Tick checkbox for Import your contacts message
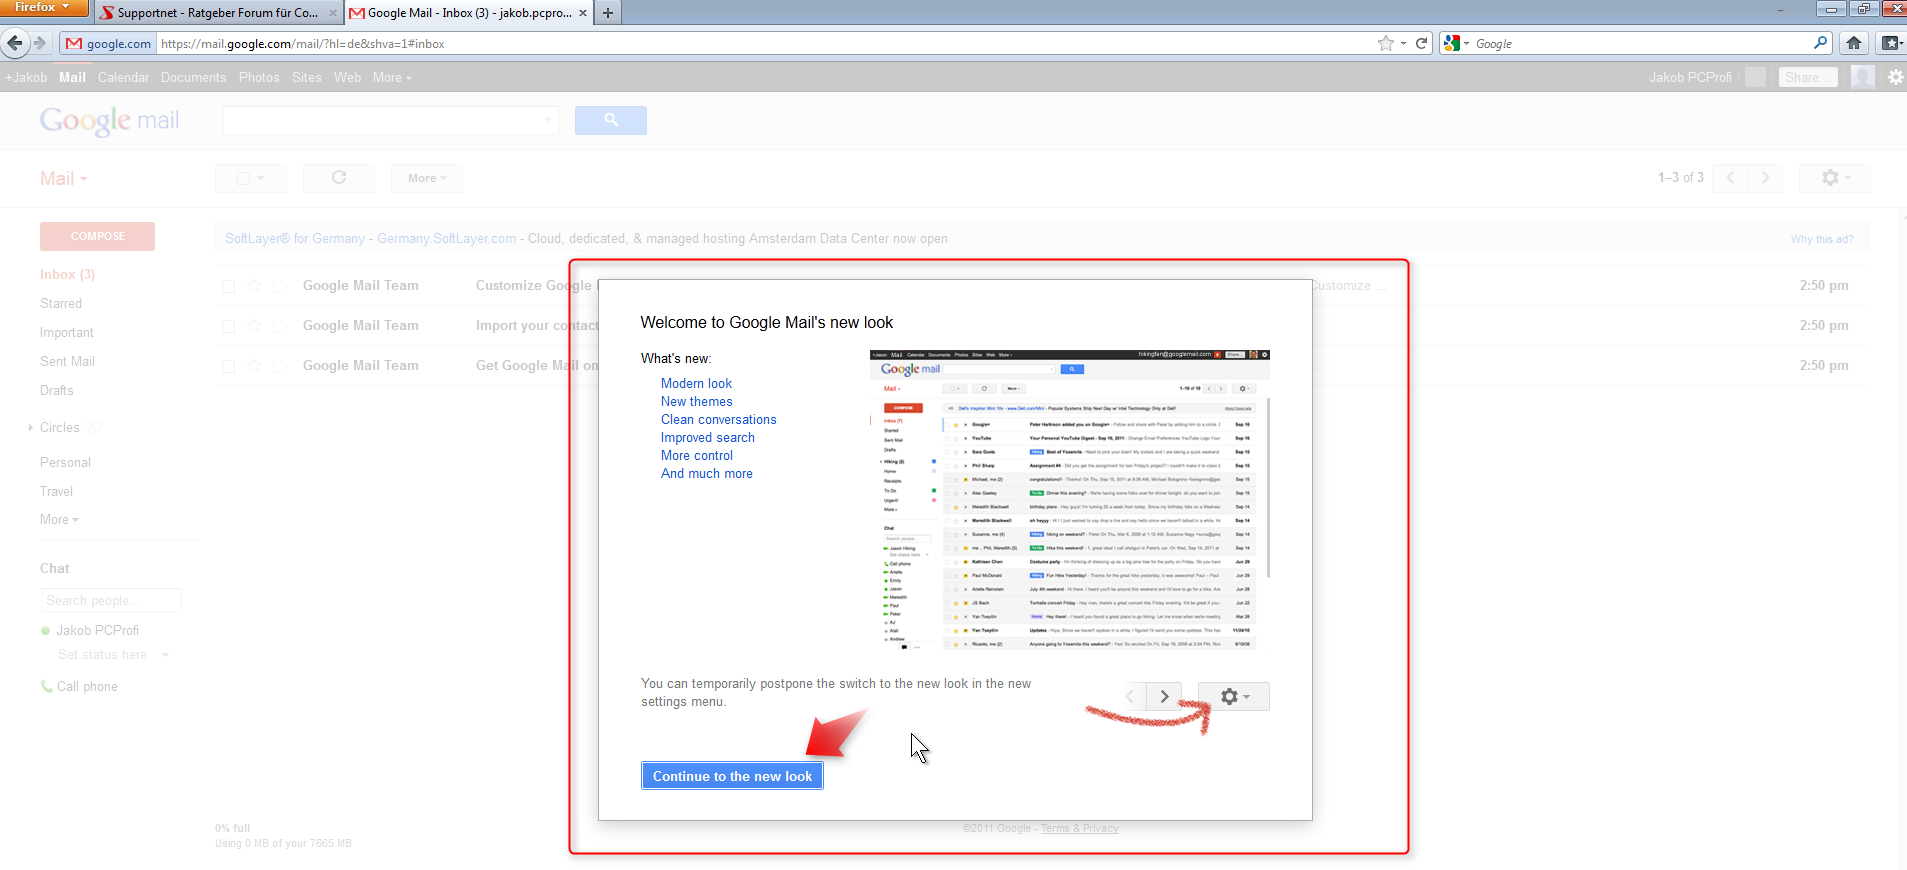Image resolution: width=1907 pixels, height=870 pixels. click(x=228, y=326)
